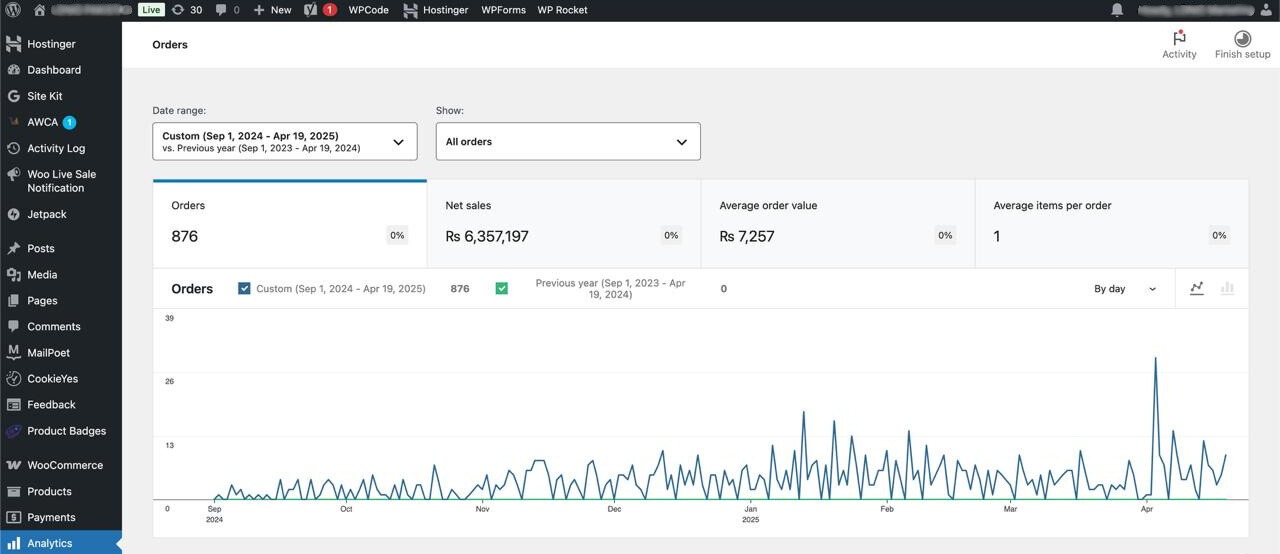Screen dimensions: 1280x554
Task: Select the Average order value tab
Action: (838, 224)
